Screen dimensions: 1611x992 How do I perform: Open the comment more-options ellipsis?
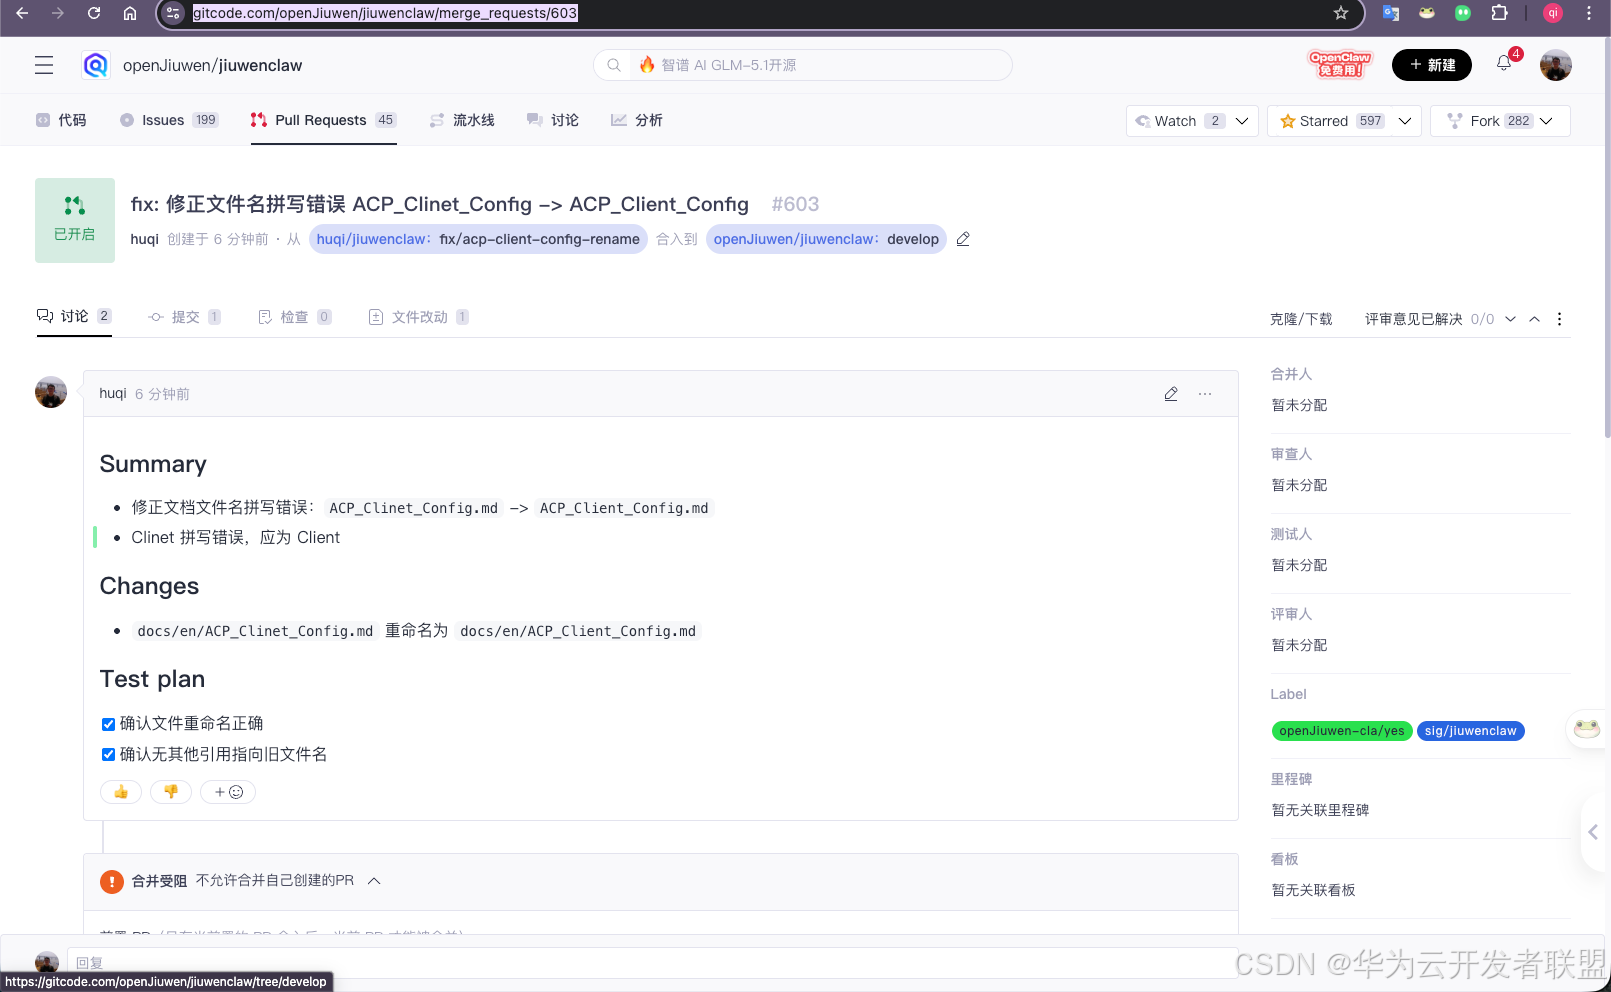1205,394
